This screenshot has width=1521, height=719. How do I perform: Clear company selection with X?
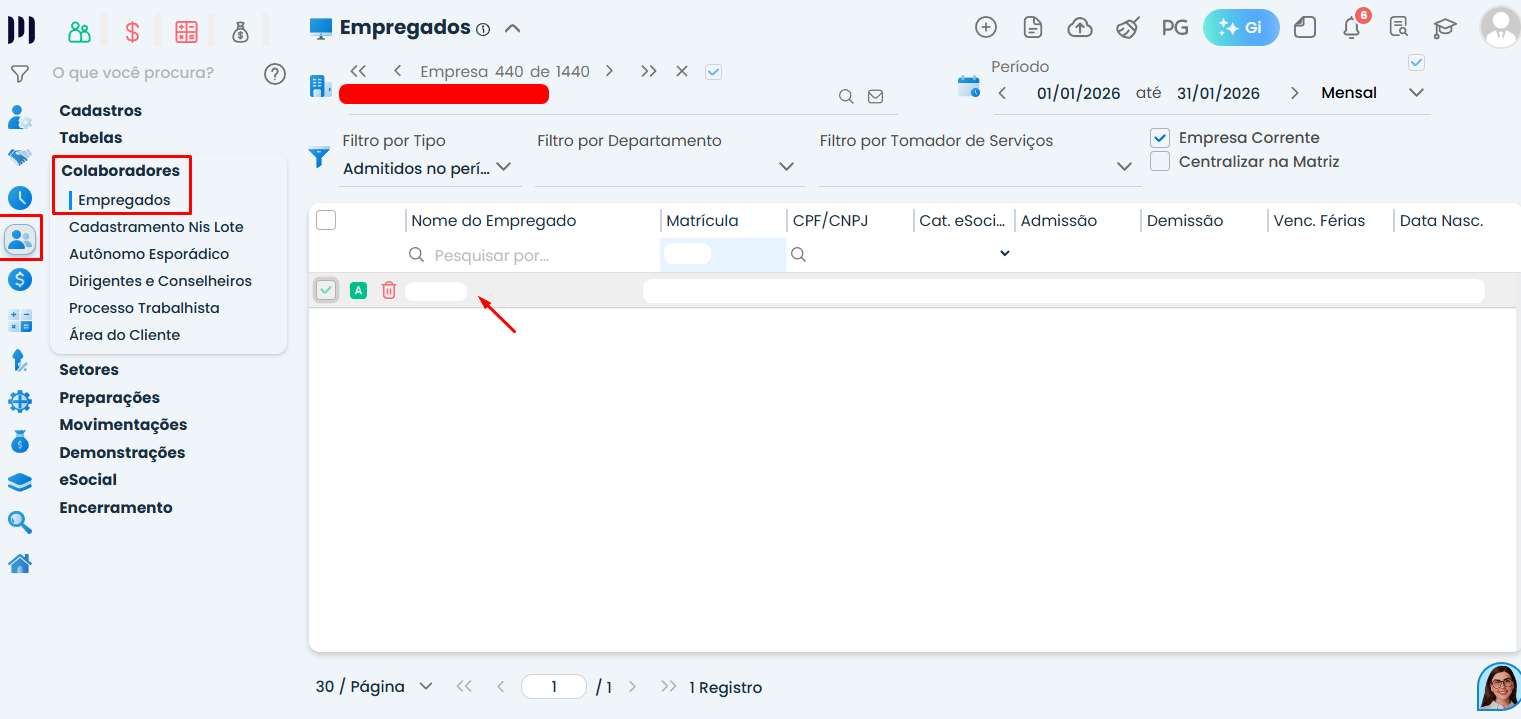(682, 72)
